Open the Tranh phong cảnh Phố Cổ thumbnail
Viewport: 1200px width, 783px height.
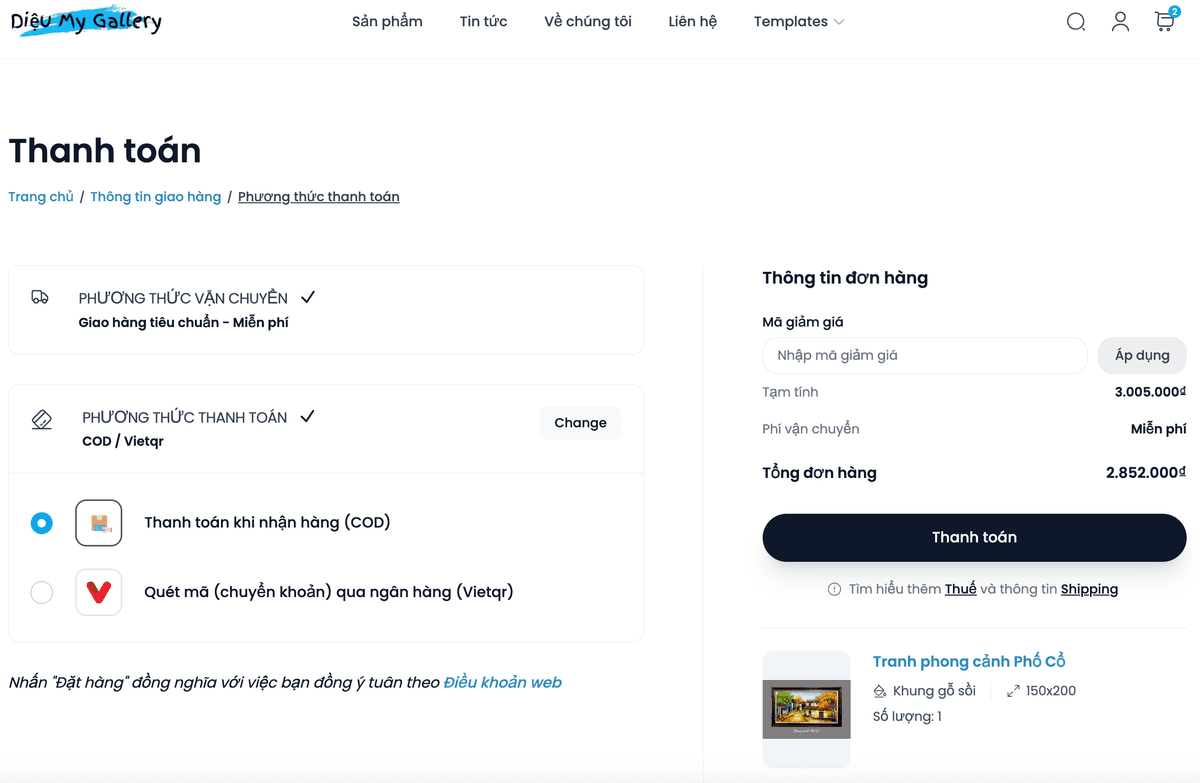tap(806, 709)
